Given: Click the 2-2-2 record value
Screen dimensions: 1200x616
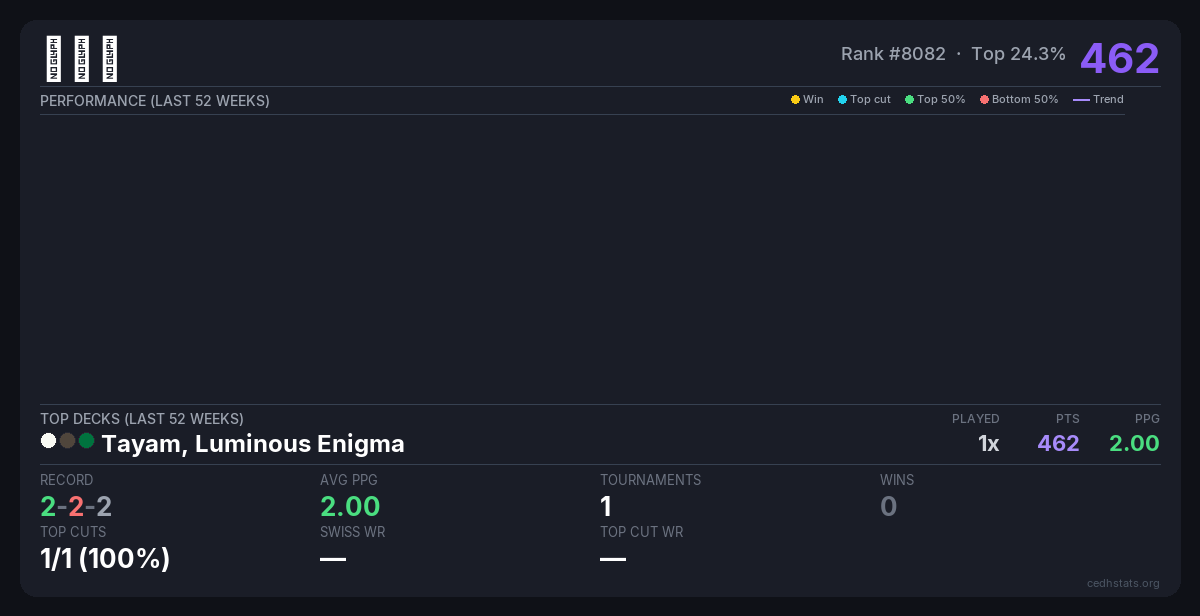Looking at the screenshot, I should pos(76,507).
